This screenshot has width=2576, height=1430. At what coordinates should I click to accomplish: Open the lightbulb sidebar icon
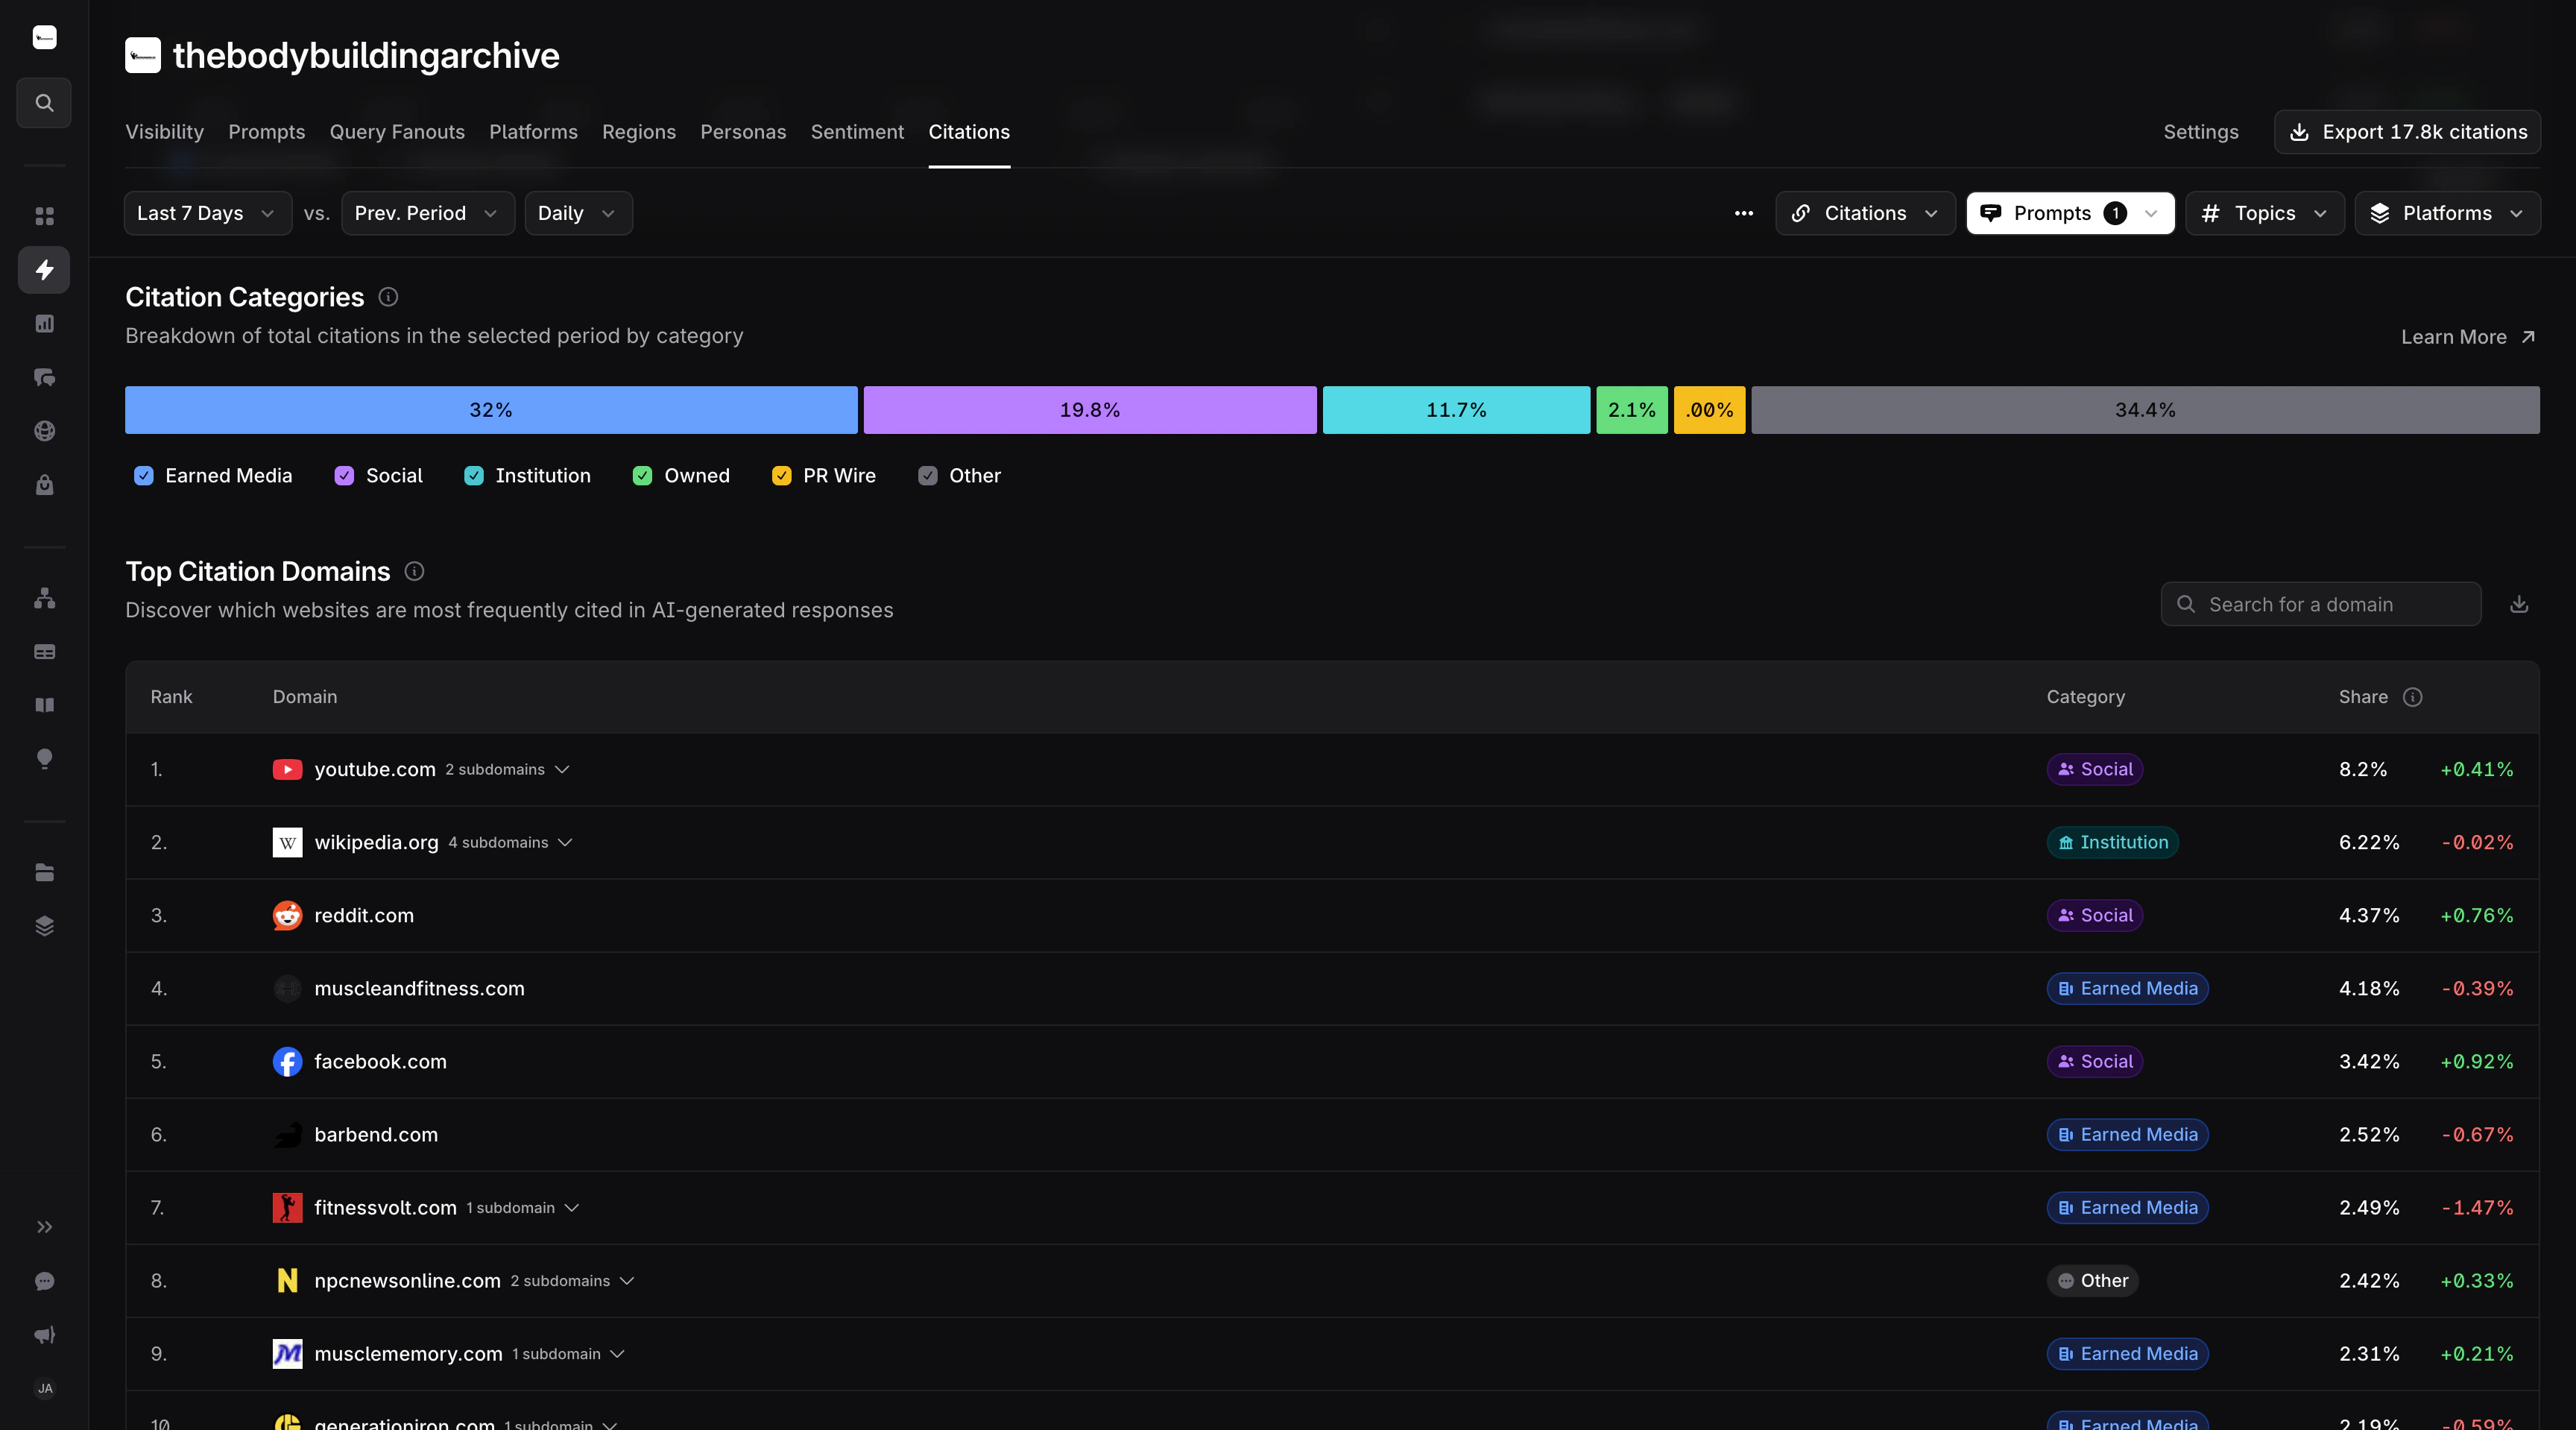(x=44, y=759)
